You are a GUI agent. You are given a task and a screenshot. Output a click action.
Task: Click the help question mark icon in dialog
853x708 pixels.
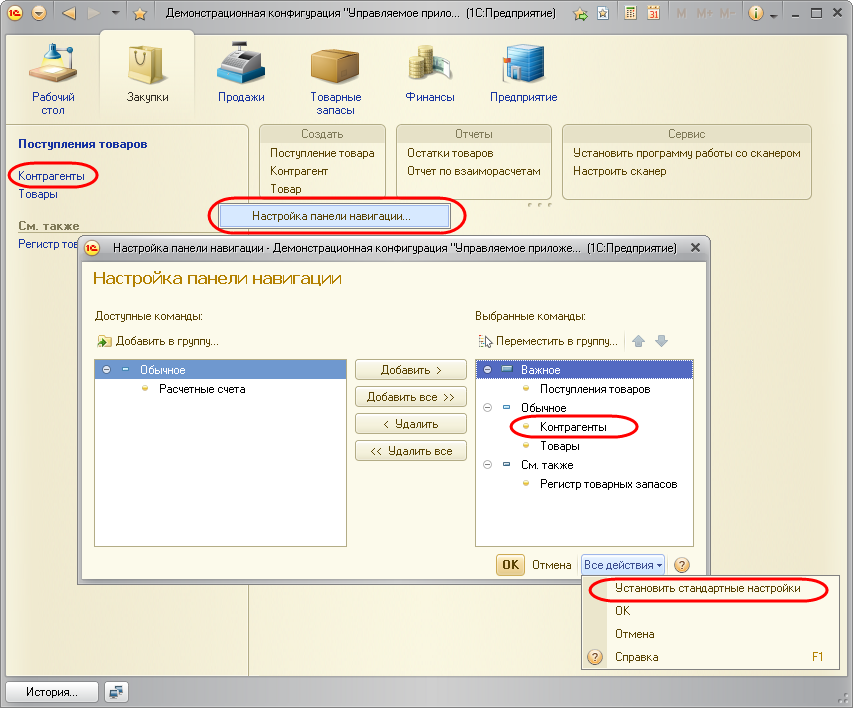[682, 565]
